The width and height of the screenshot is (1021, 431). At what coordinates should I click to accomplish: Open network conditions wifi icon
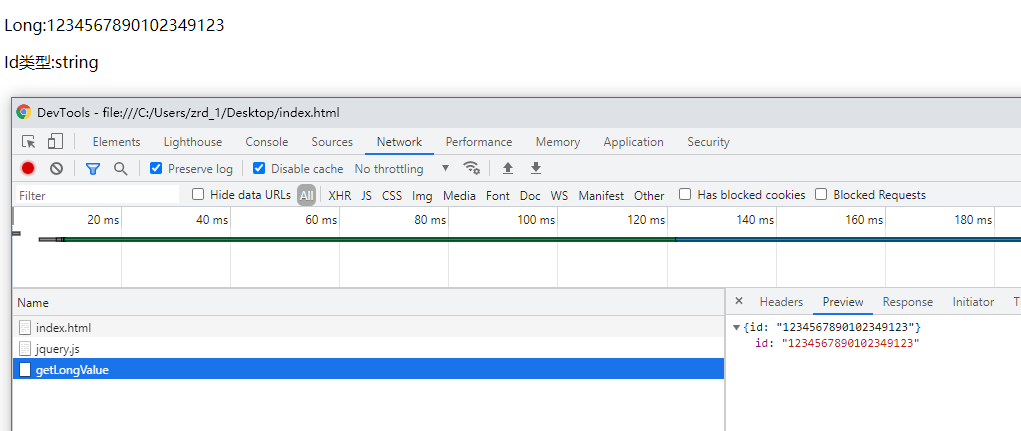pyautogui.click(x=472, y=169)
